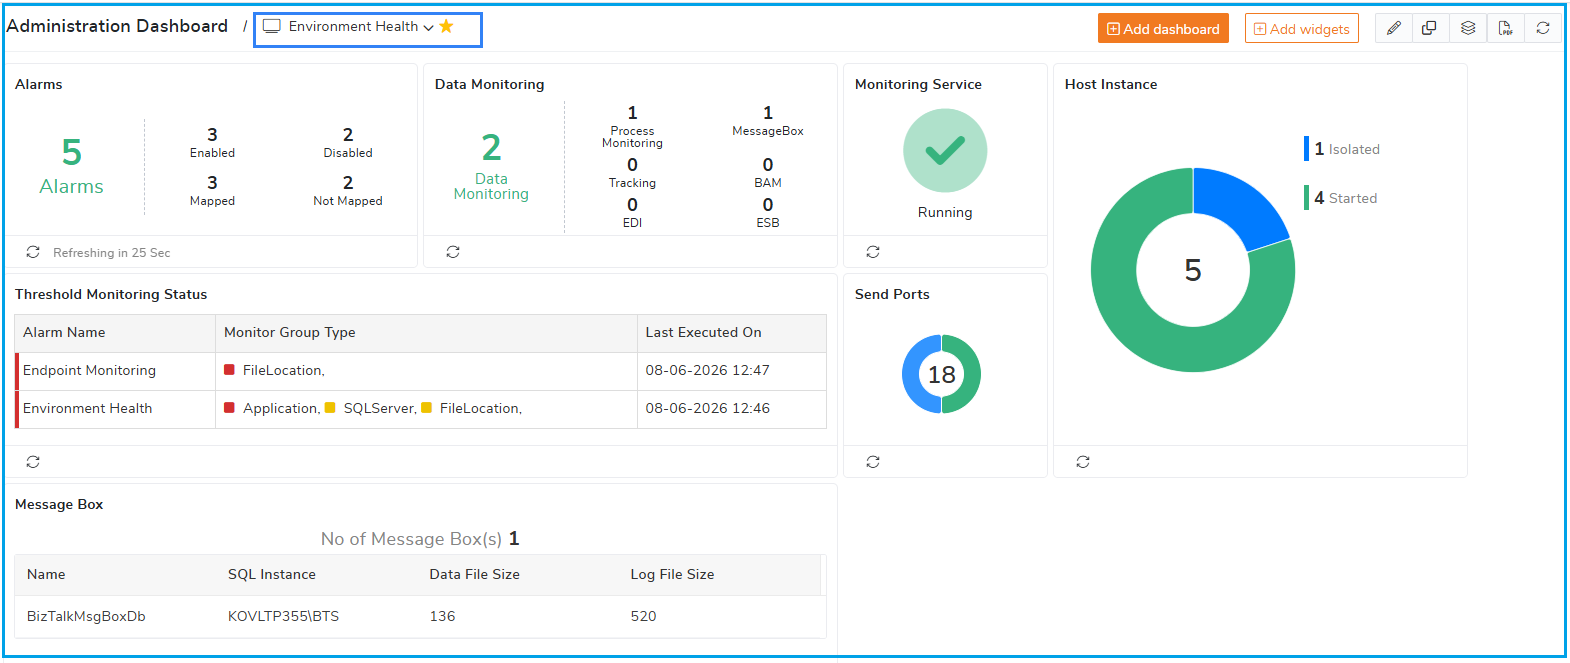The width and height of the screenshot is (1570, 663).
Task: Click the Add widgets button
Action: (1302, 28)
